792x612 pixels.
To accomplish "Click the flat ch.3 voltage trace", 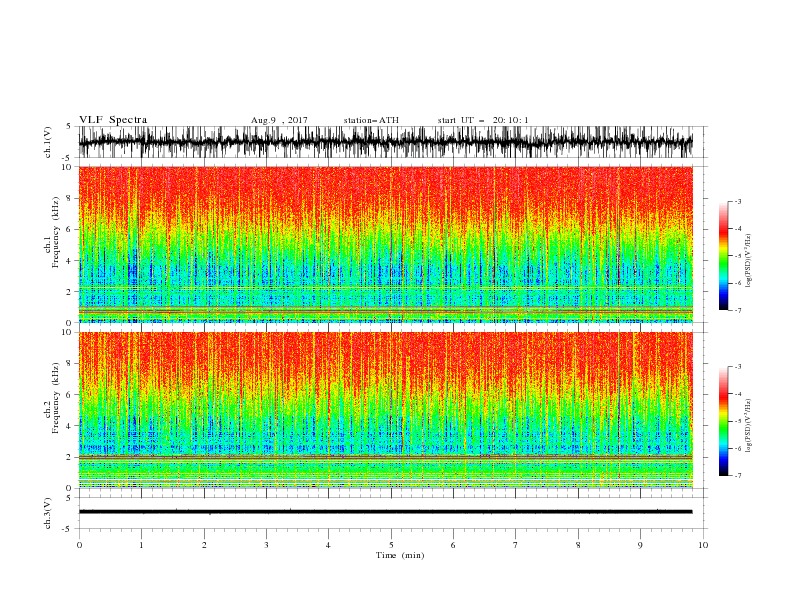I will [x=385, y=512].
